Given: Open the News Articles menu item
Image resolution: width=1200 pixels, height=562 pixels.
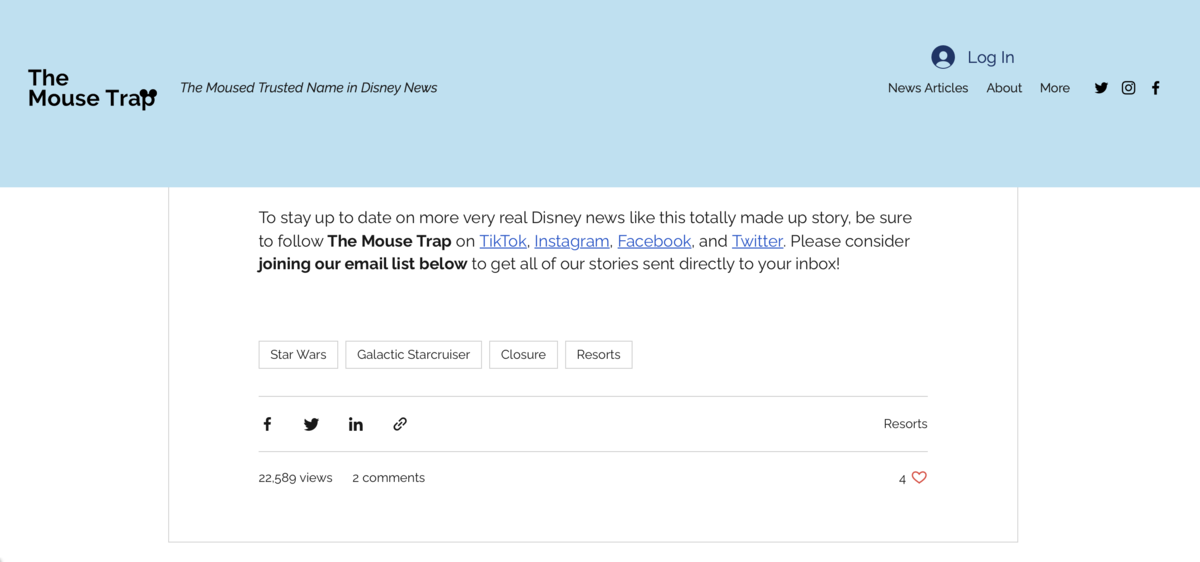Looking at the screenshot, I should tap(928, 88).
